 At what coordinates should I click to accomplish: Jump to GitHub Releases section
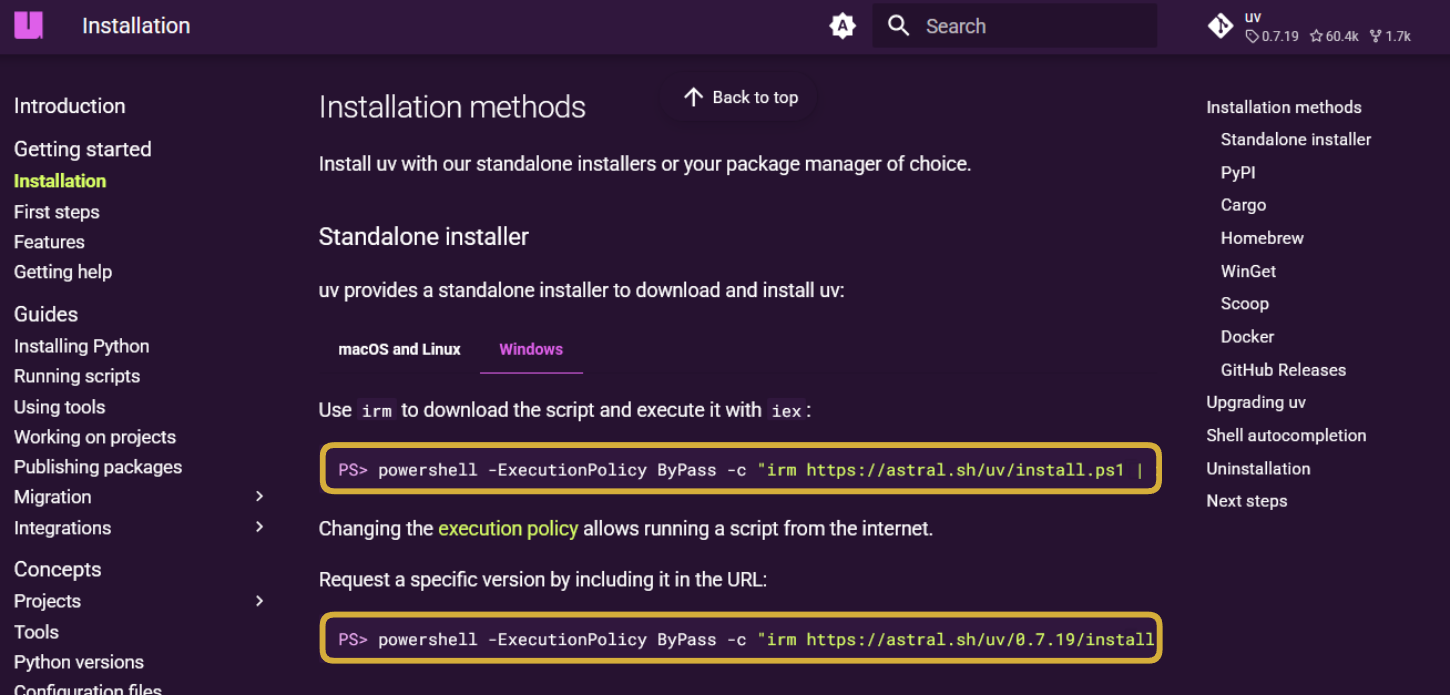tap(1283, 370)
